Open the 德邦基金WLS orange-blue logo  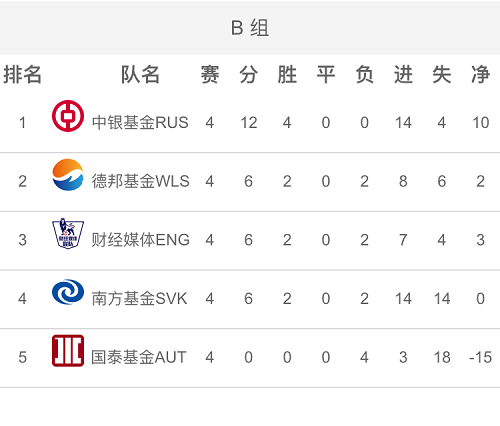click(x=68, y=175)
